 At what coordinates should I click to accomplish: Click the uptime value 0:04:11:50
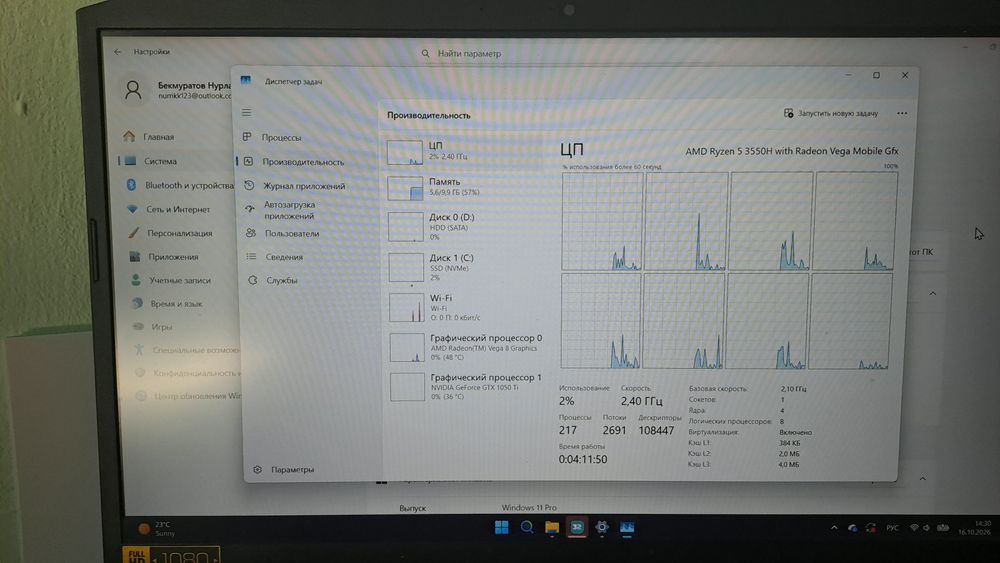pyautogui.click(x=583, y=459)
